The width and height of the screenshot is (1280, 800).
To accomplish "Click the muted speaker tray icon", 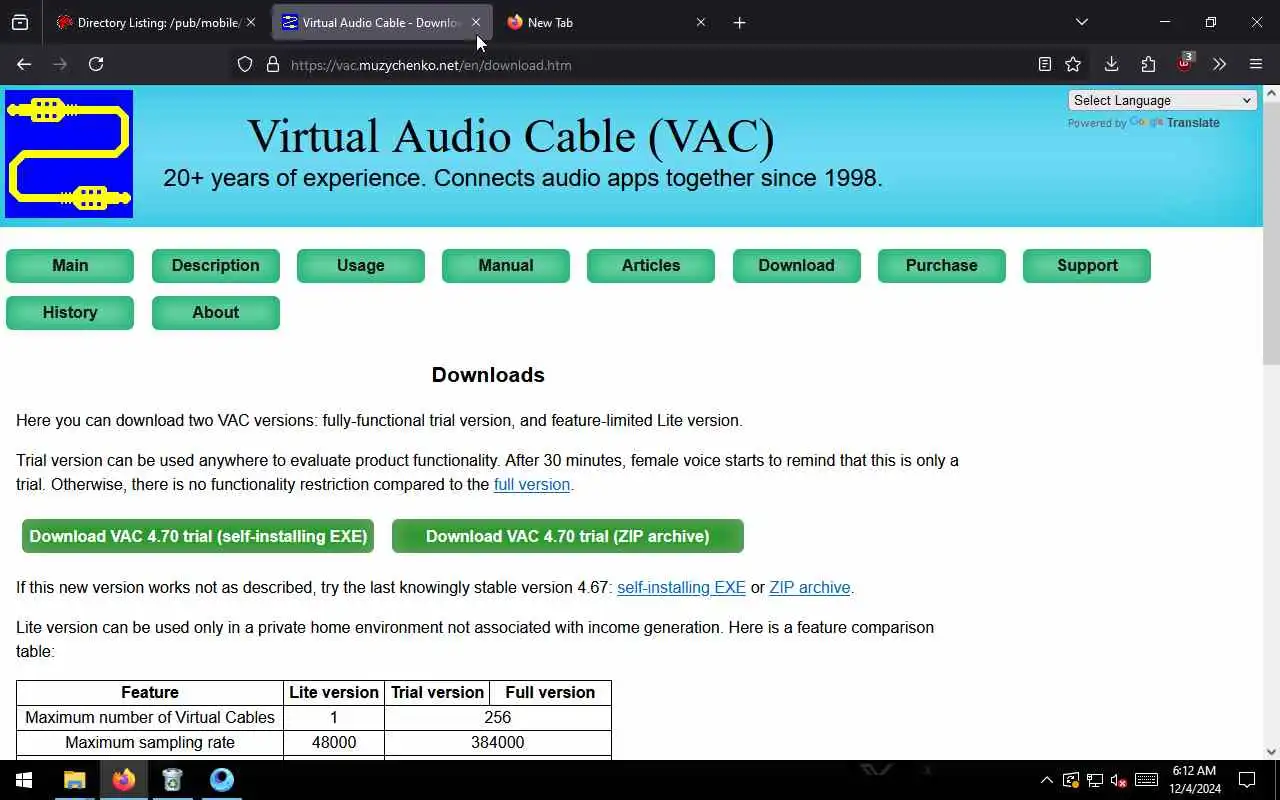I will tap(1120, 780).
